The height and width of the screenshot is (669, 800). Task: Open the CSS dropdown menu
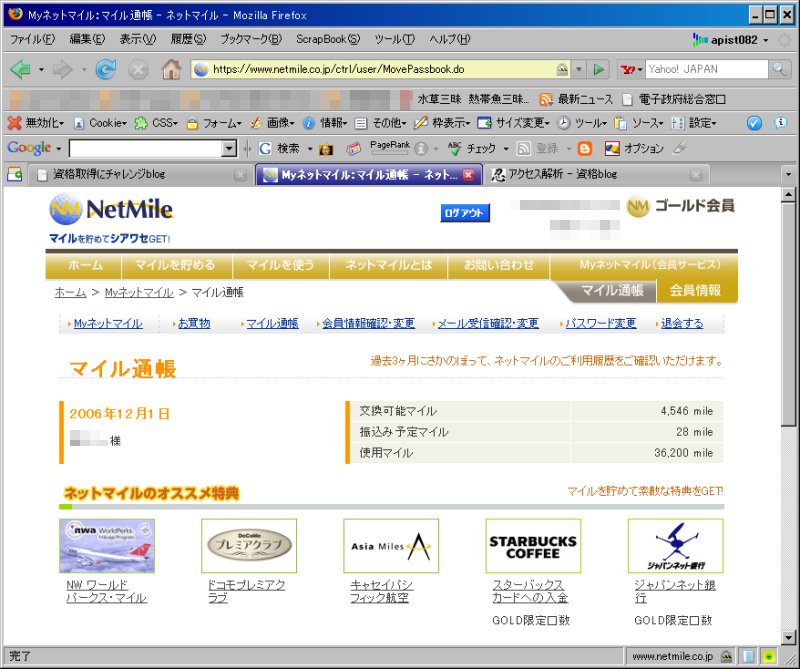[x=156, y=122]
